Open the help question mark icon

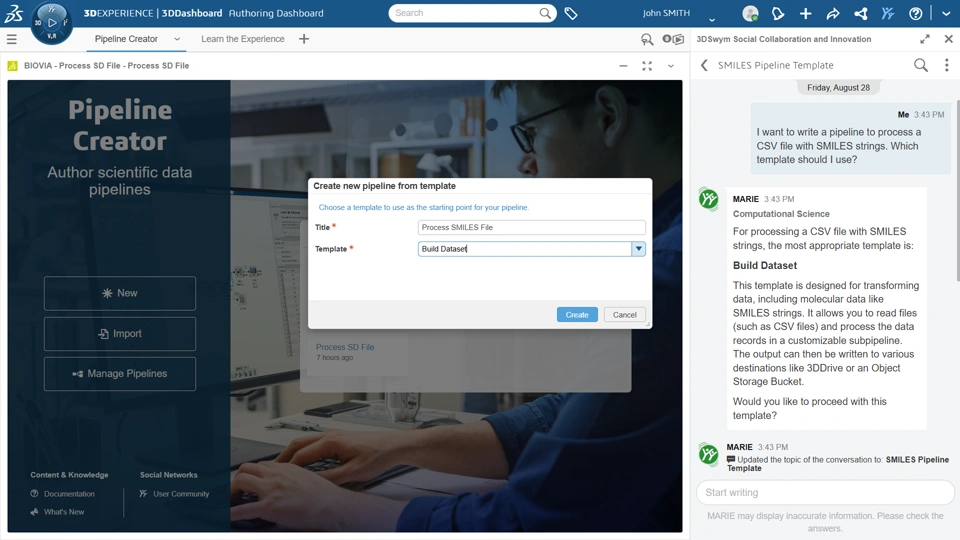(x=915, y=13)
